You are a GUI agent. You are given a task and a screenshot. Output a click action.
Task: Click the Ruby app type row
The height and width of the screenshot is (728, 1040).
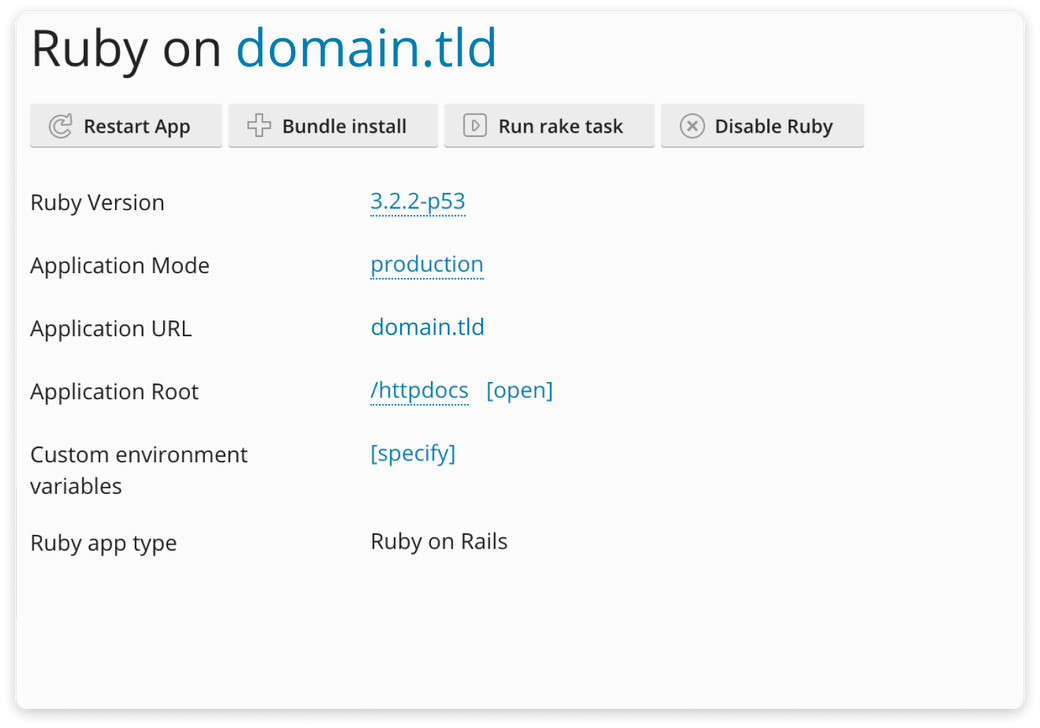(104, 543)
